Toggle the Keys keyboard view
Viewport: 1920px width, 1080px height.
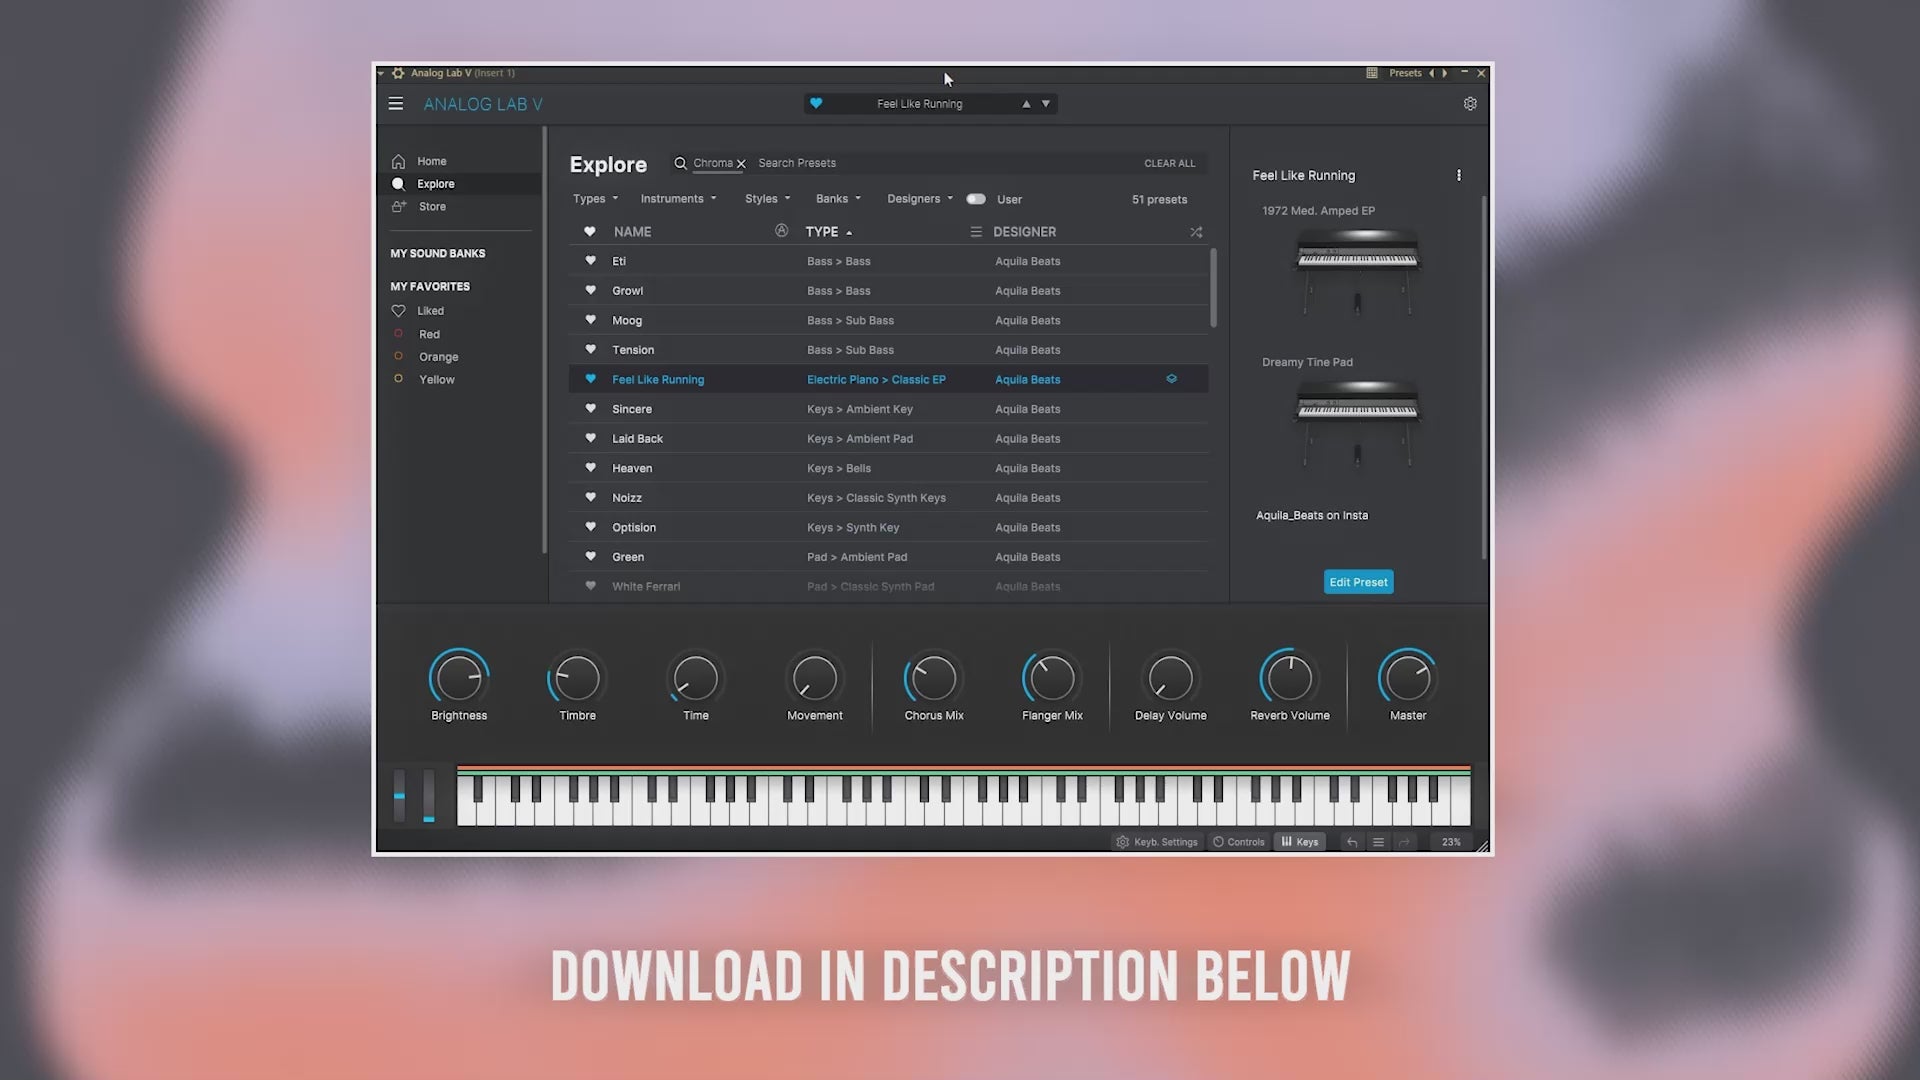(x=1299, y=842)
